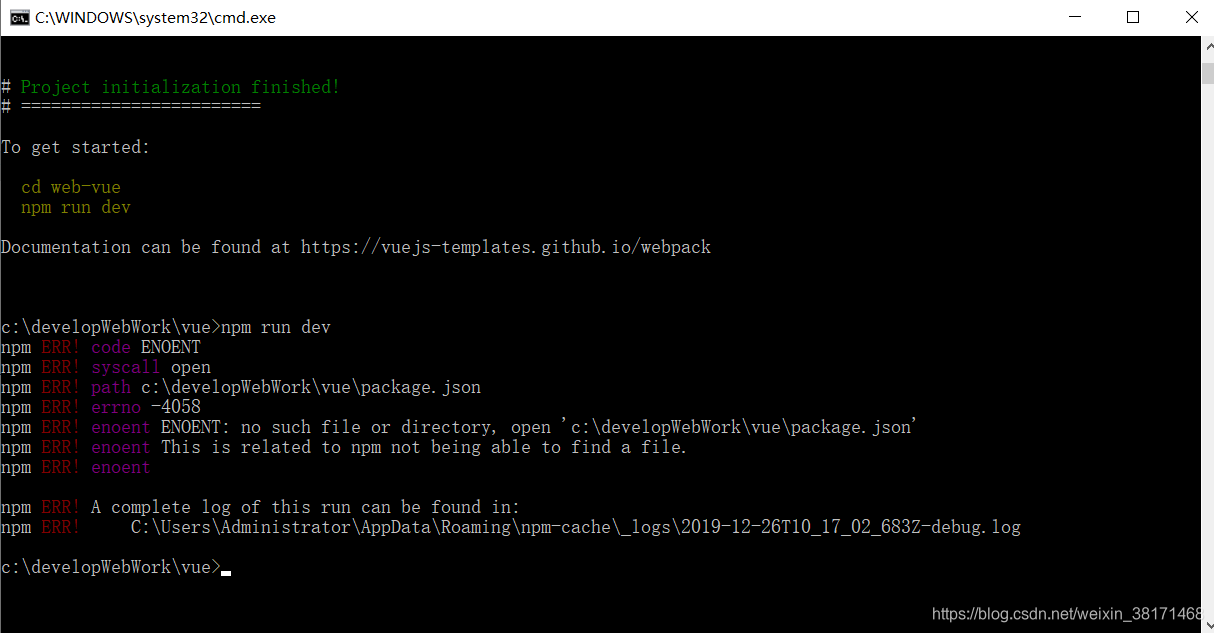
Task: Click the debug.log file path line
Action: coord(576,527)
